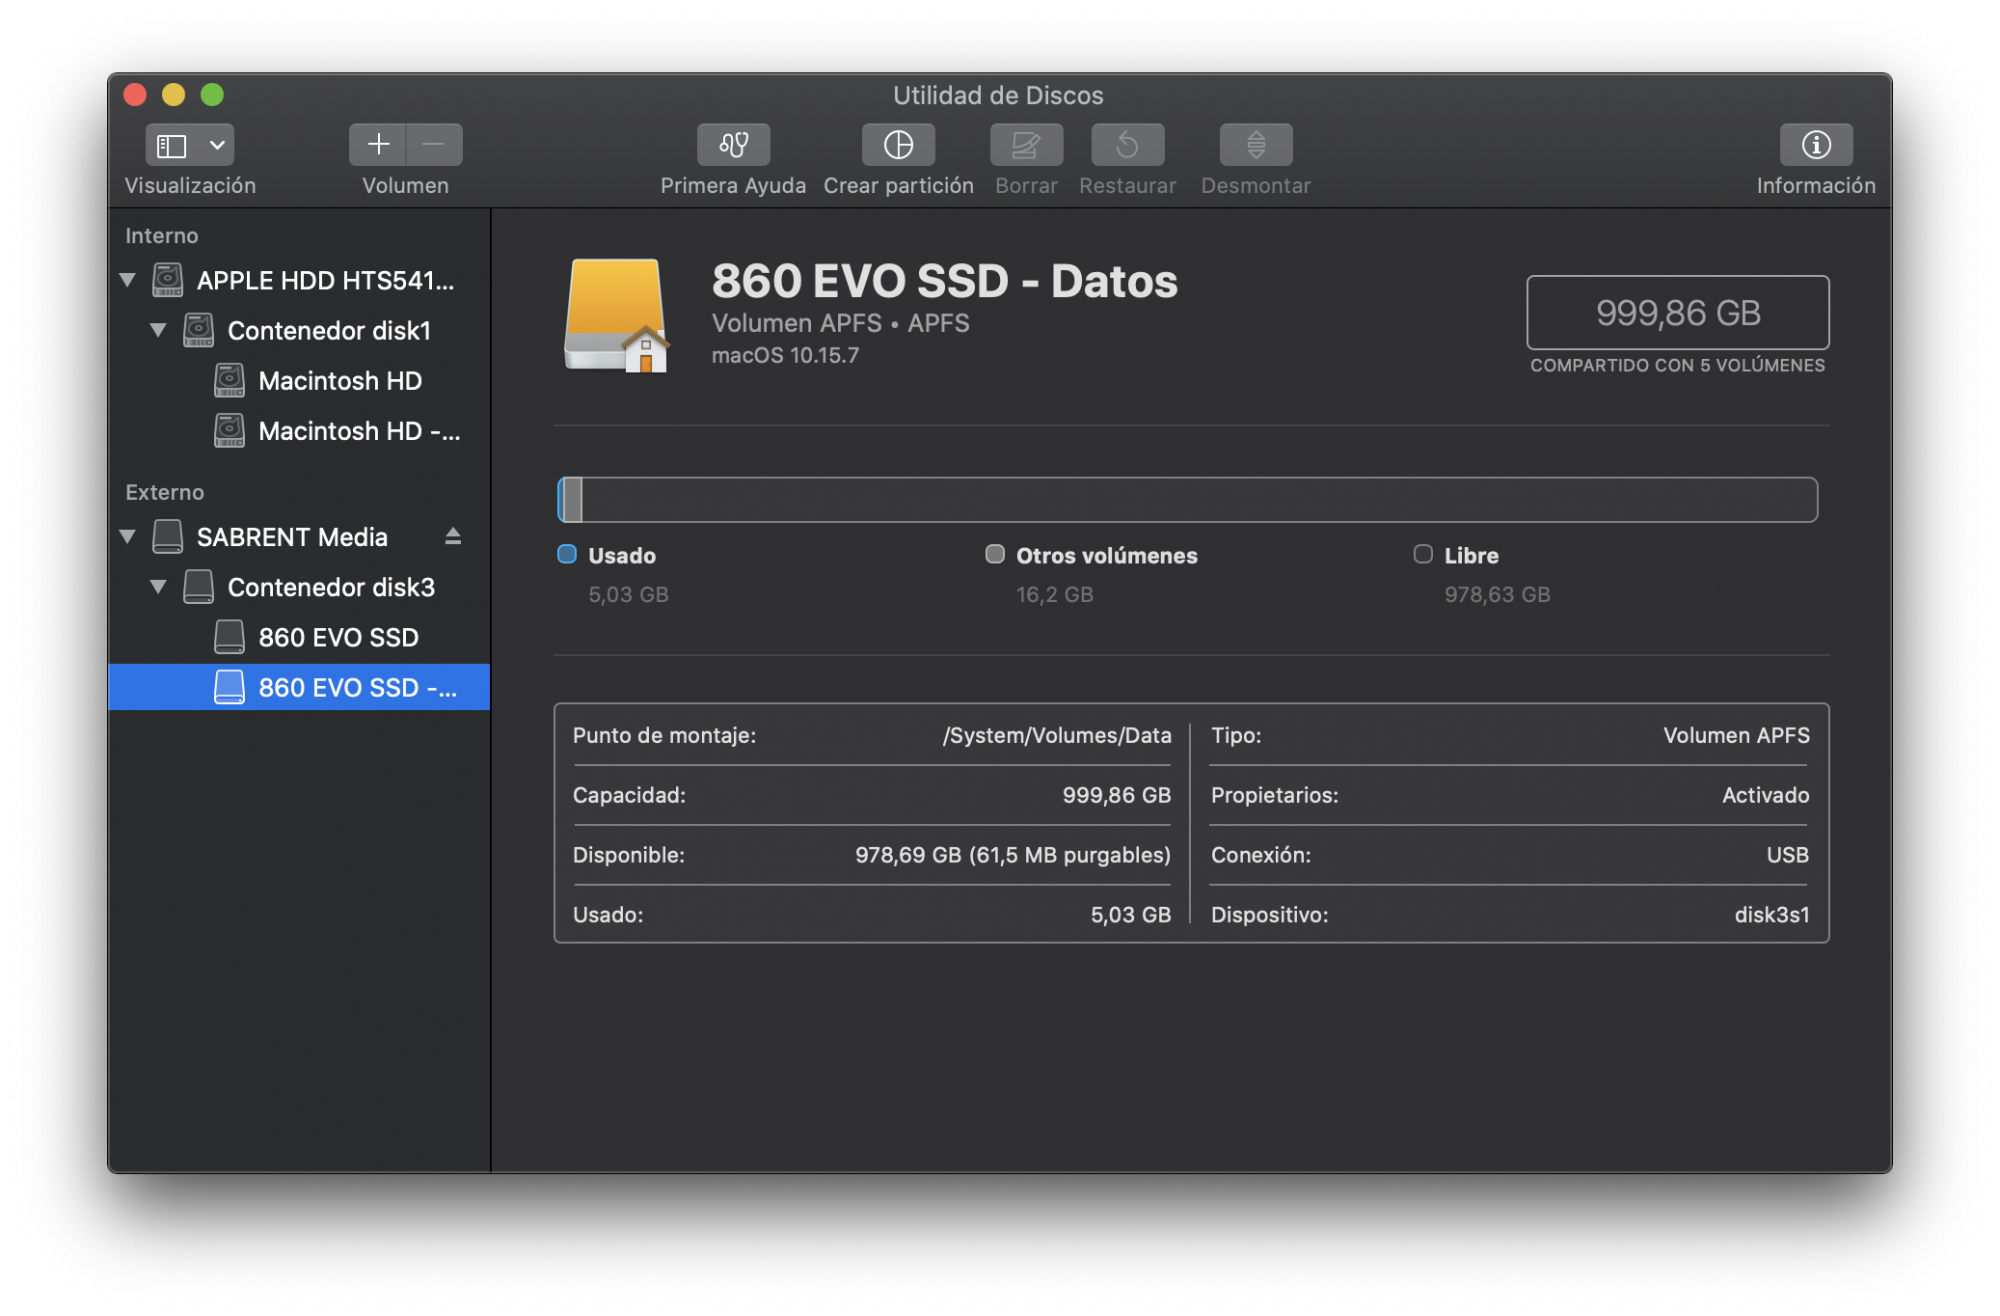Viewport: 2000px width, 1316px height.
Task: Click the blue Usado legend swatch
Action: coord(567,555)
